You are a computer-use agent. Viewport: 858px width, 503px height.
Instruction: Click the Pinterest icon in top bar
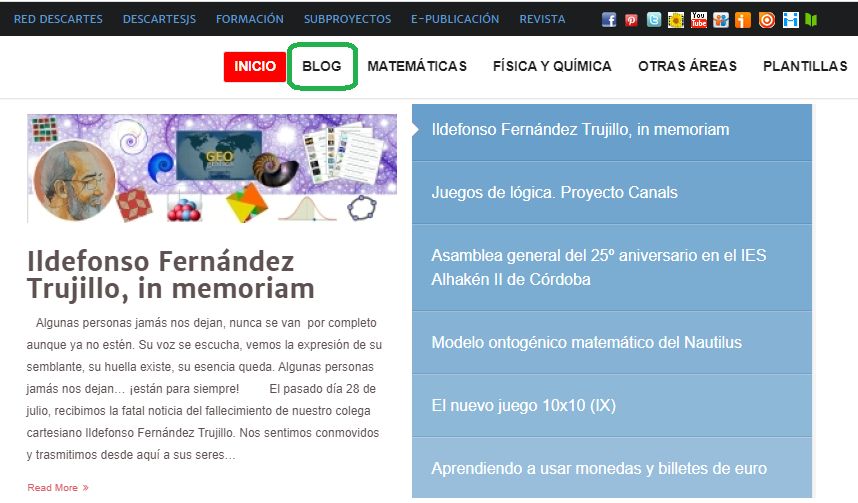631,19
